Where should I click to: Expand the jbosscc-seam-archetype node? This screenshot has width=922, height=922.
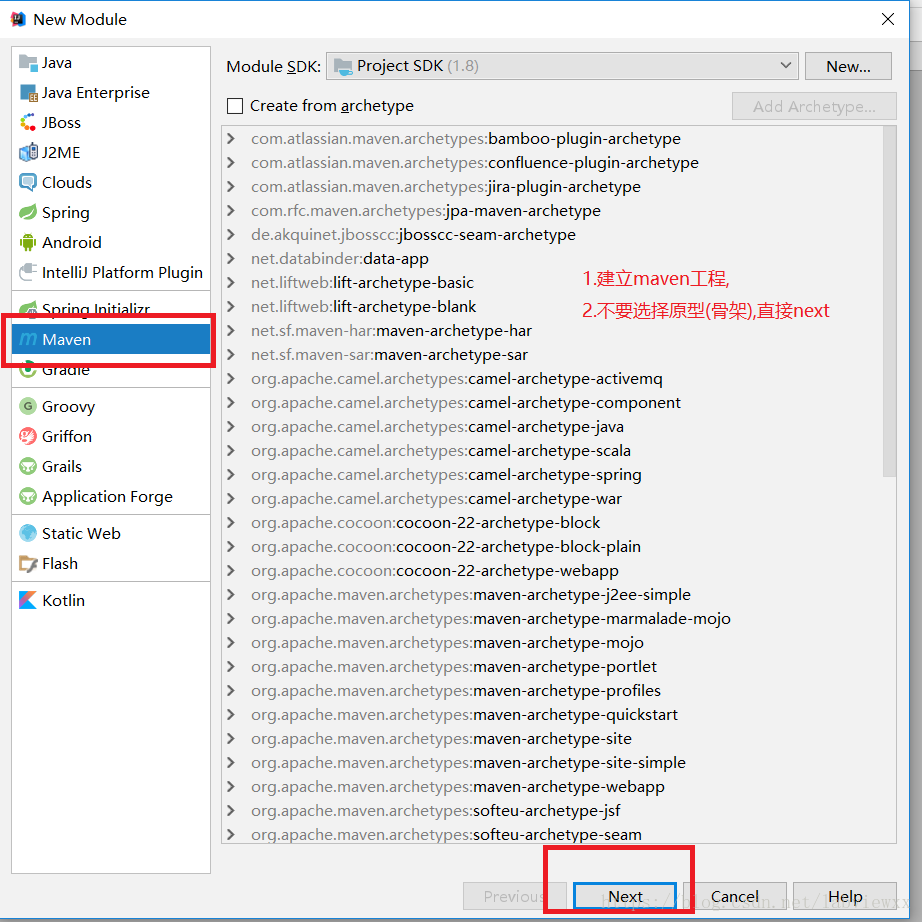click(x=231, y=235)
